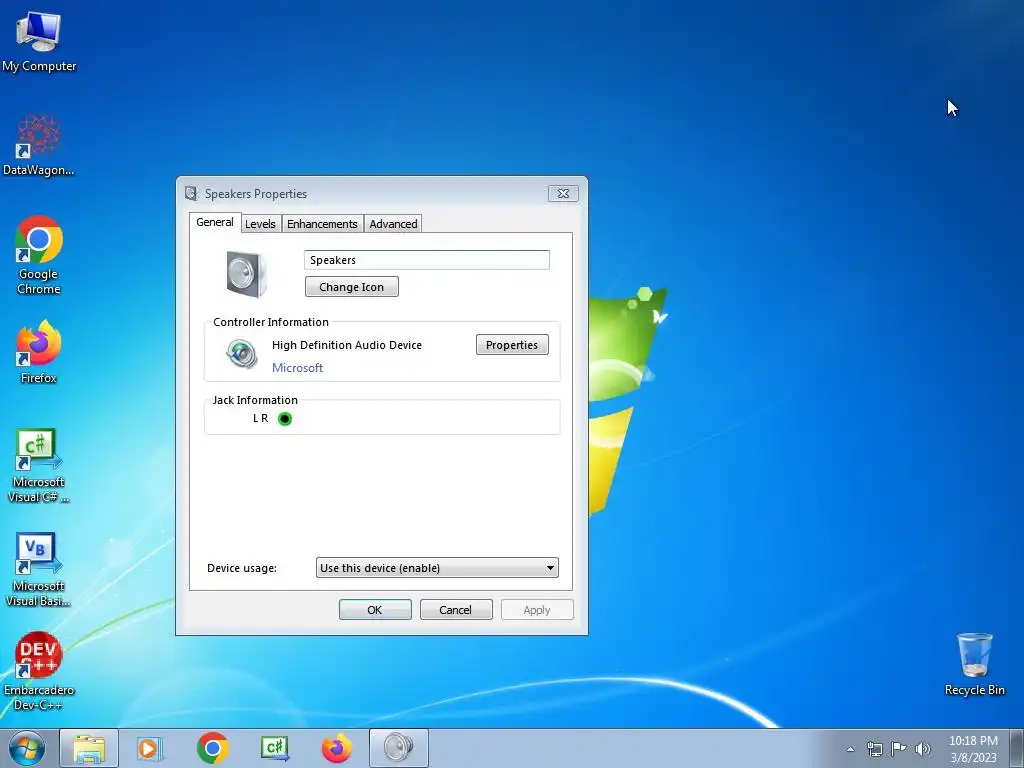Screen dimensions: 1024x768
Task: Click the Show desktop strip
Action: (x=1017, y=748)
